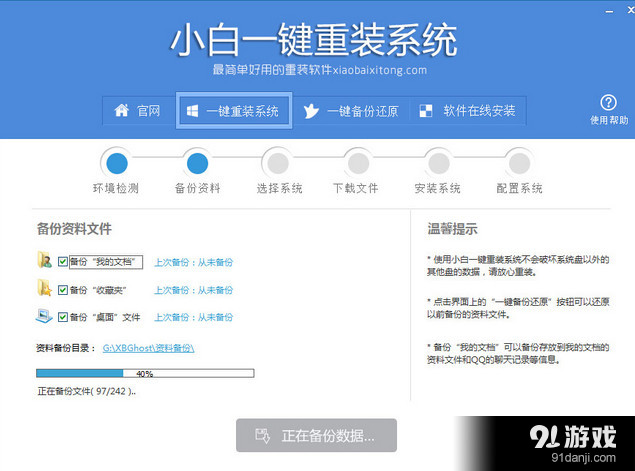Click 上次备份 status for 收藏夹

coord(194,290)
